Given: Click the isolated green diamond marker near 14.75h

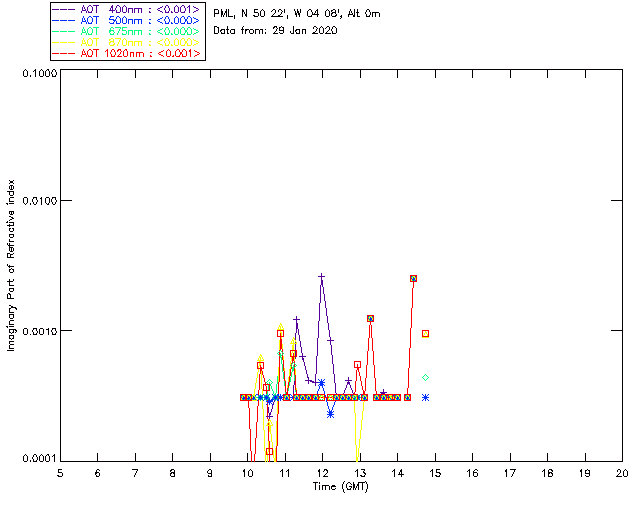Looking at the screenshot, I should tap(425, 378).
